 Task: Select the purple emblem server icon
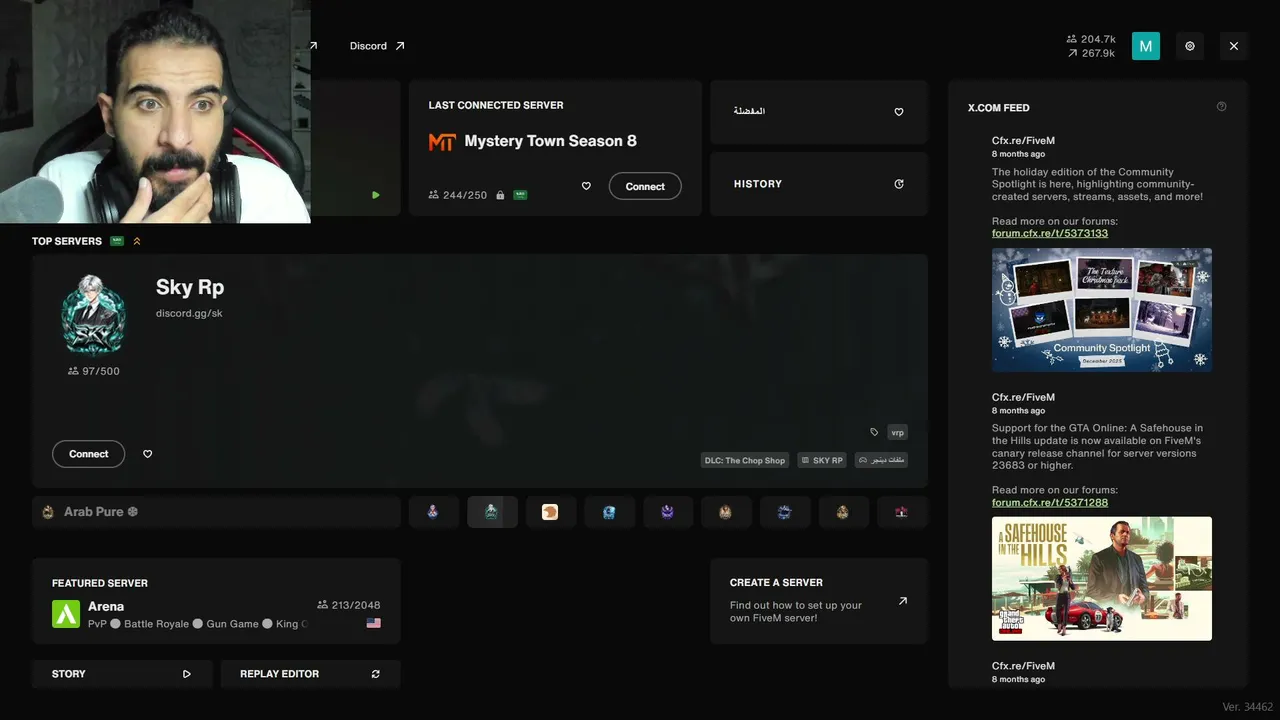(667, 512)
